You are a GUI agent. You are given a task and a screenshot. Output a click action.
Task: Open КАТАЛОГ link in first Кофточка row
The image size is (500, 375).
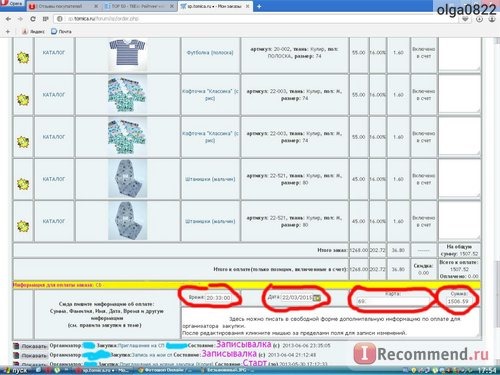[x=54, y=95]
